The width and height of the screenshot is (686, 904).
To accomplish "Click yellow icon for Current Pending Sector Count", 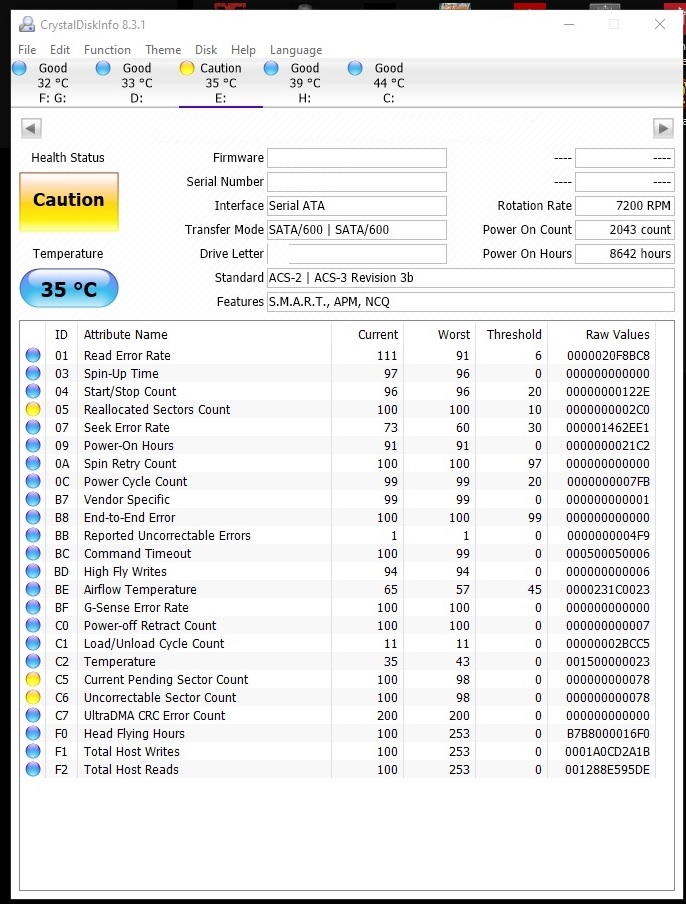I will 33,679.
